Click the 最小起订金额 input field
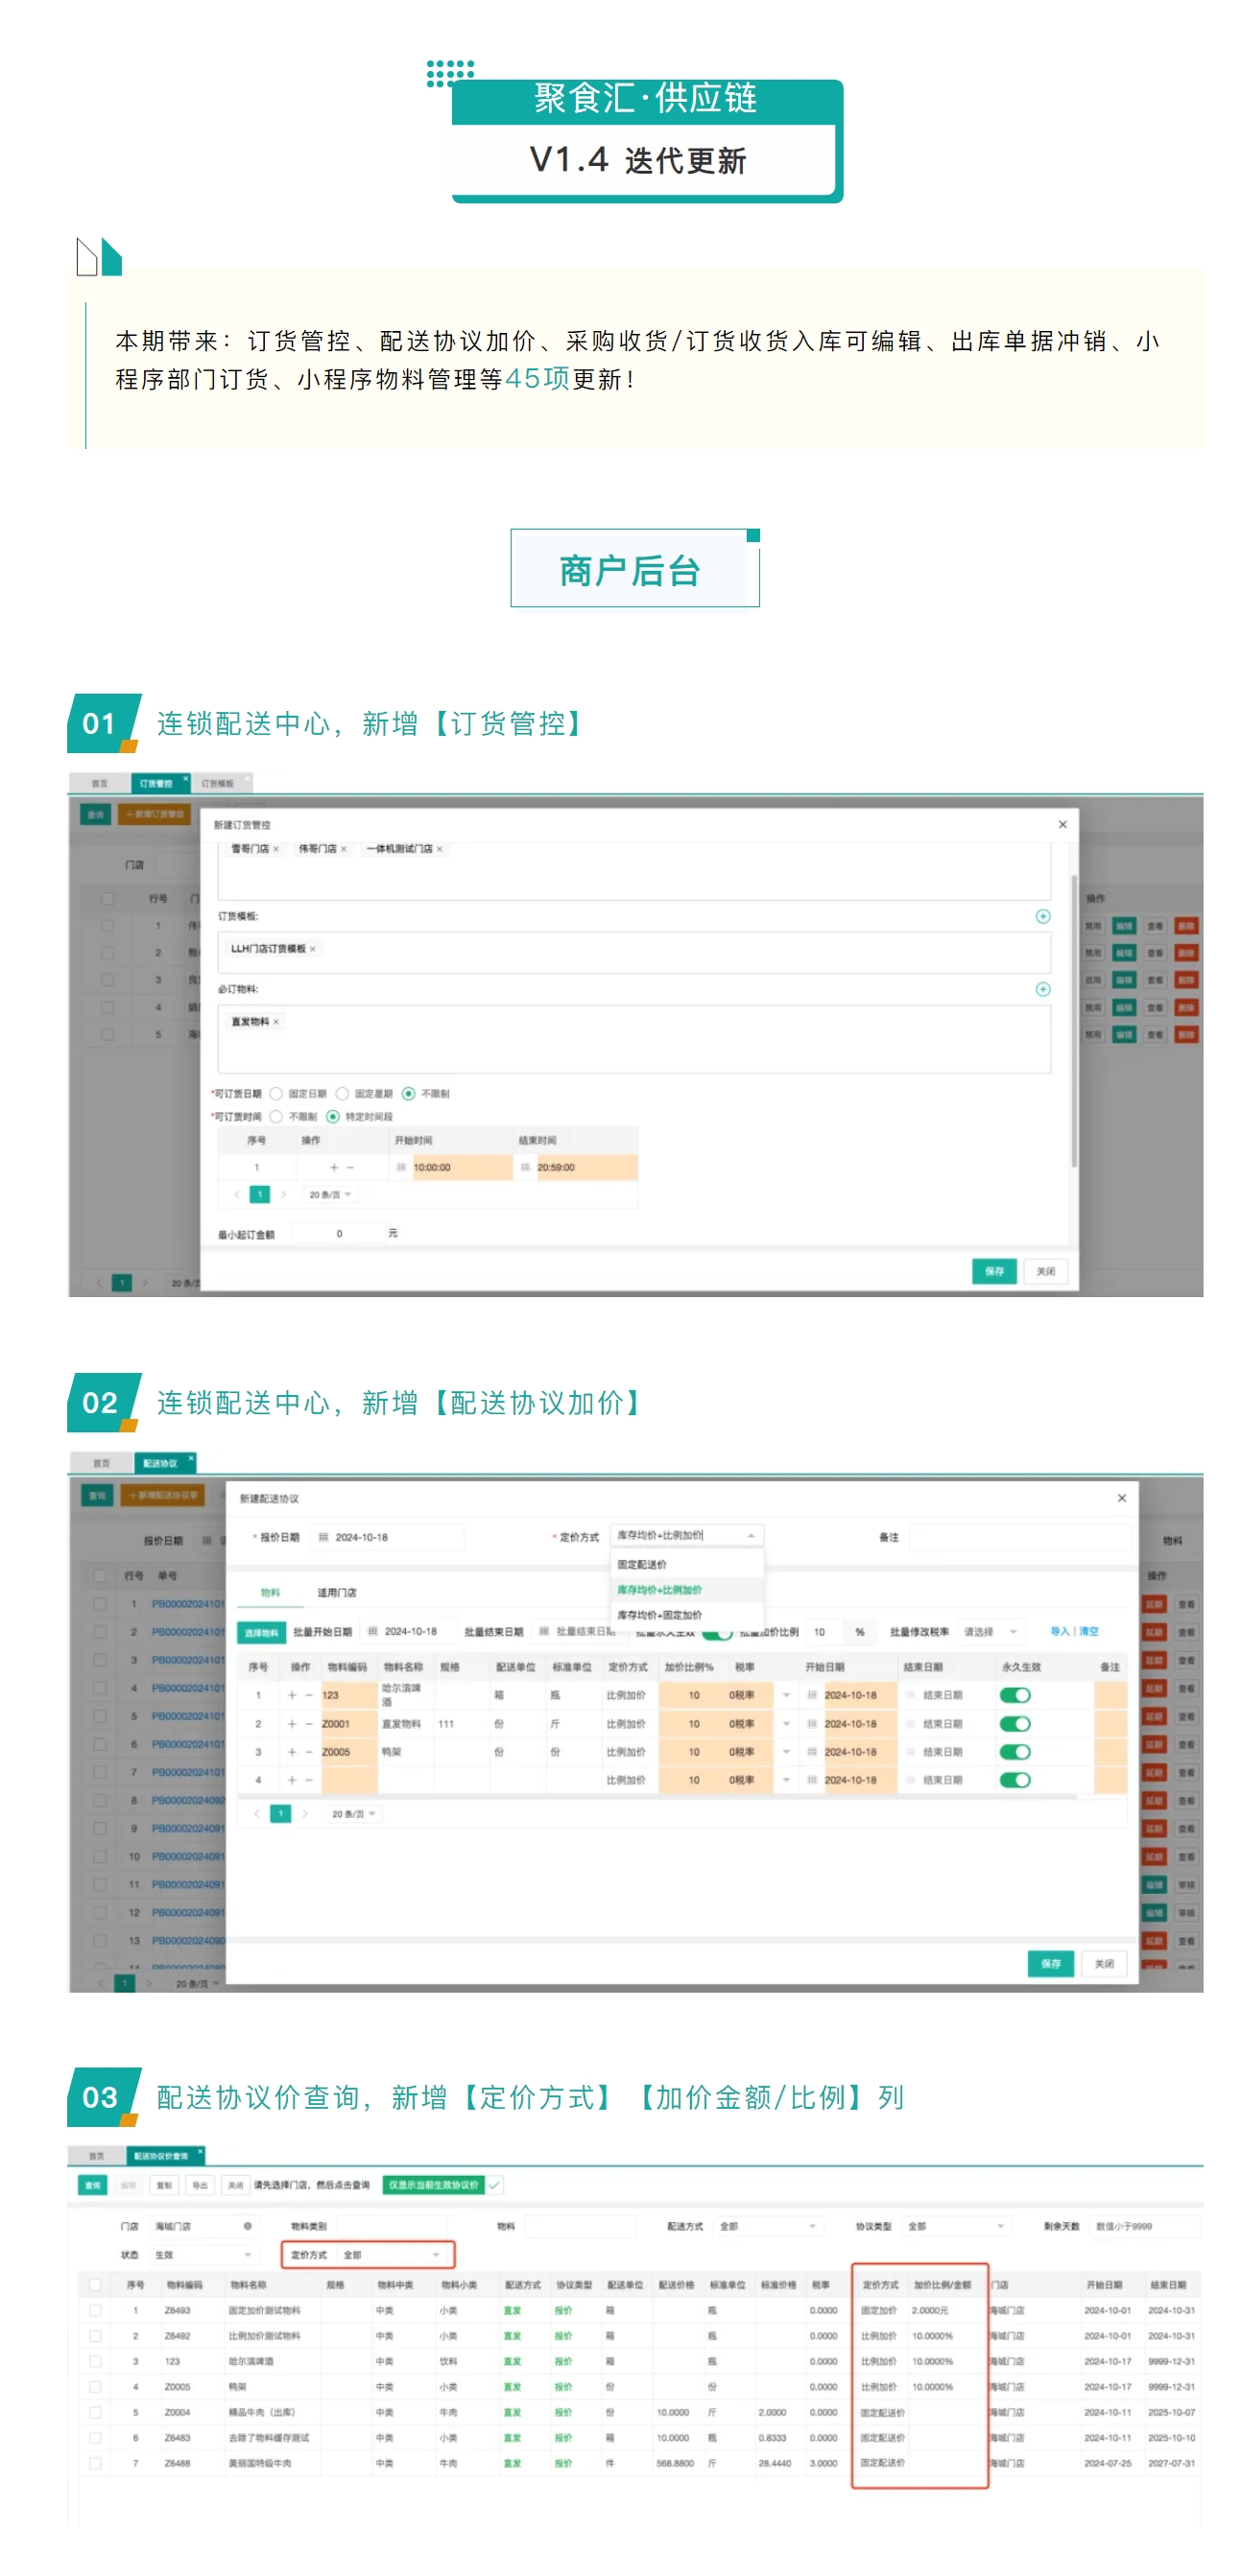This screenshot has width=1241, height=2576. click(x=338, y=1233)
